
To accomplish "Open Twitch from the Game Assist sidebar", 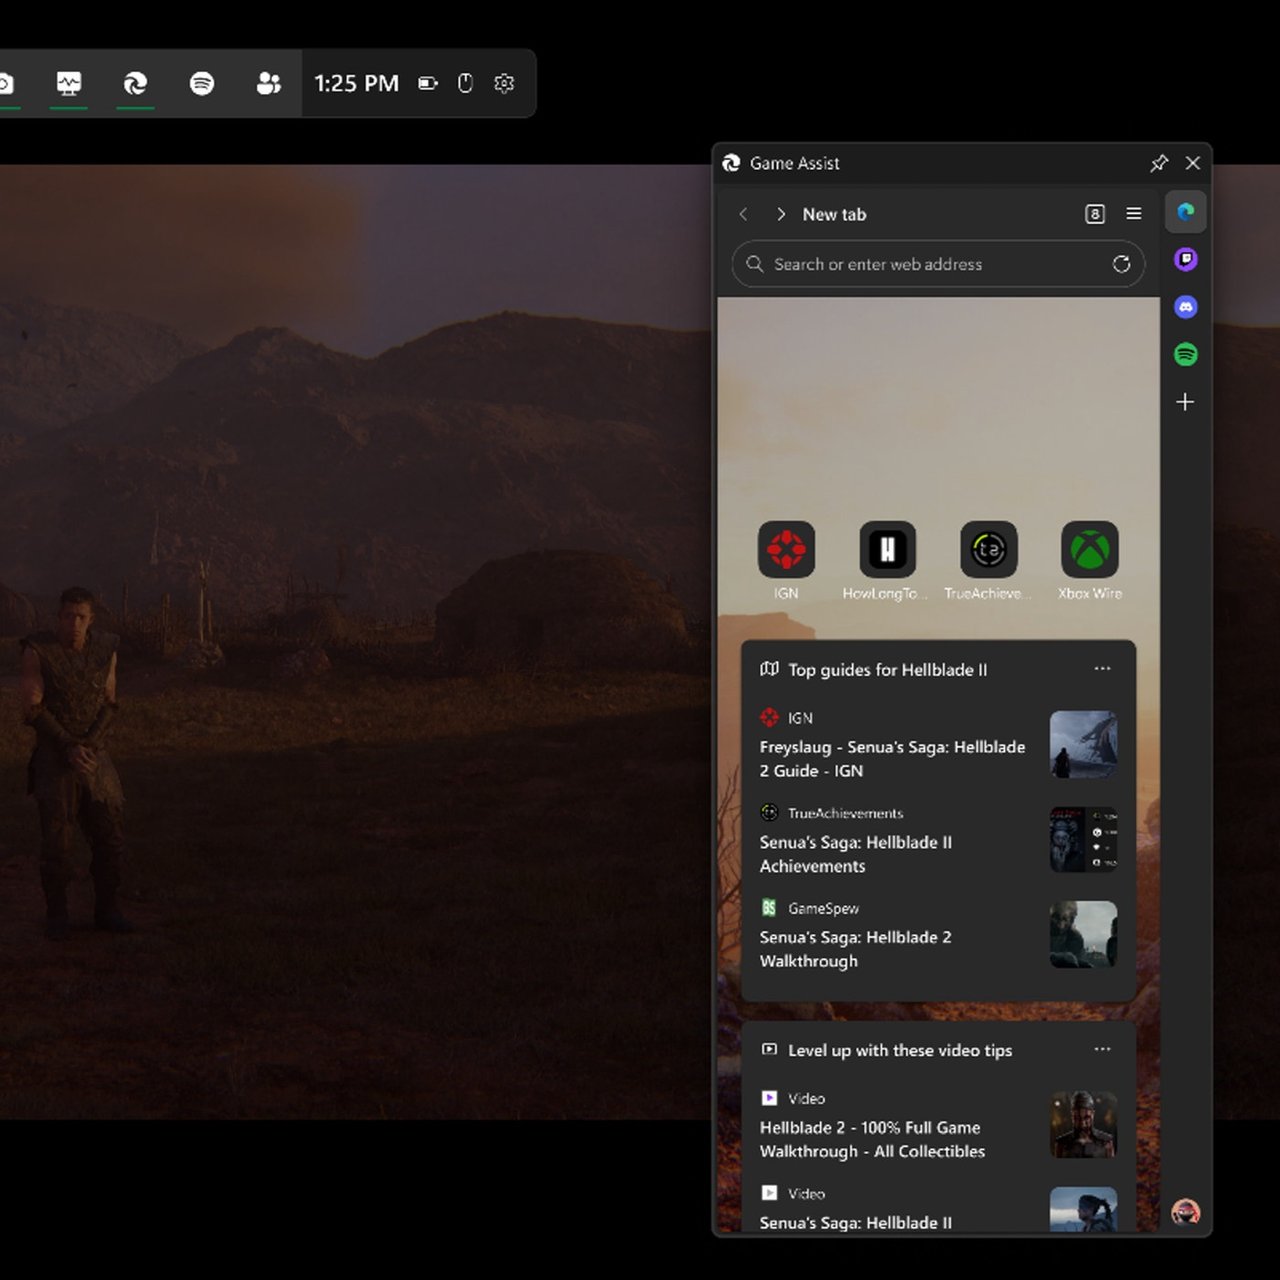I will (x=1186, y=260).
